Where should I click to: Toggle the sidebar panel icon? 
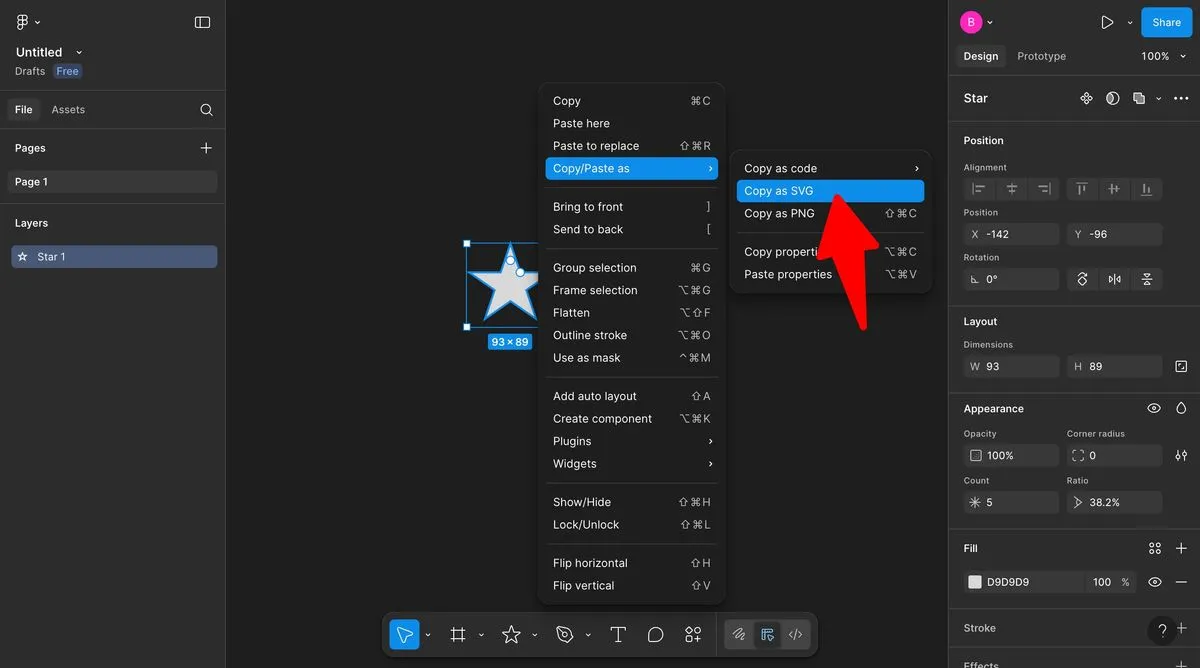pyautogui.click(x=202, y=22)
